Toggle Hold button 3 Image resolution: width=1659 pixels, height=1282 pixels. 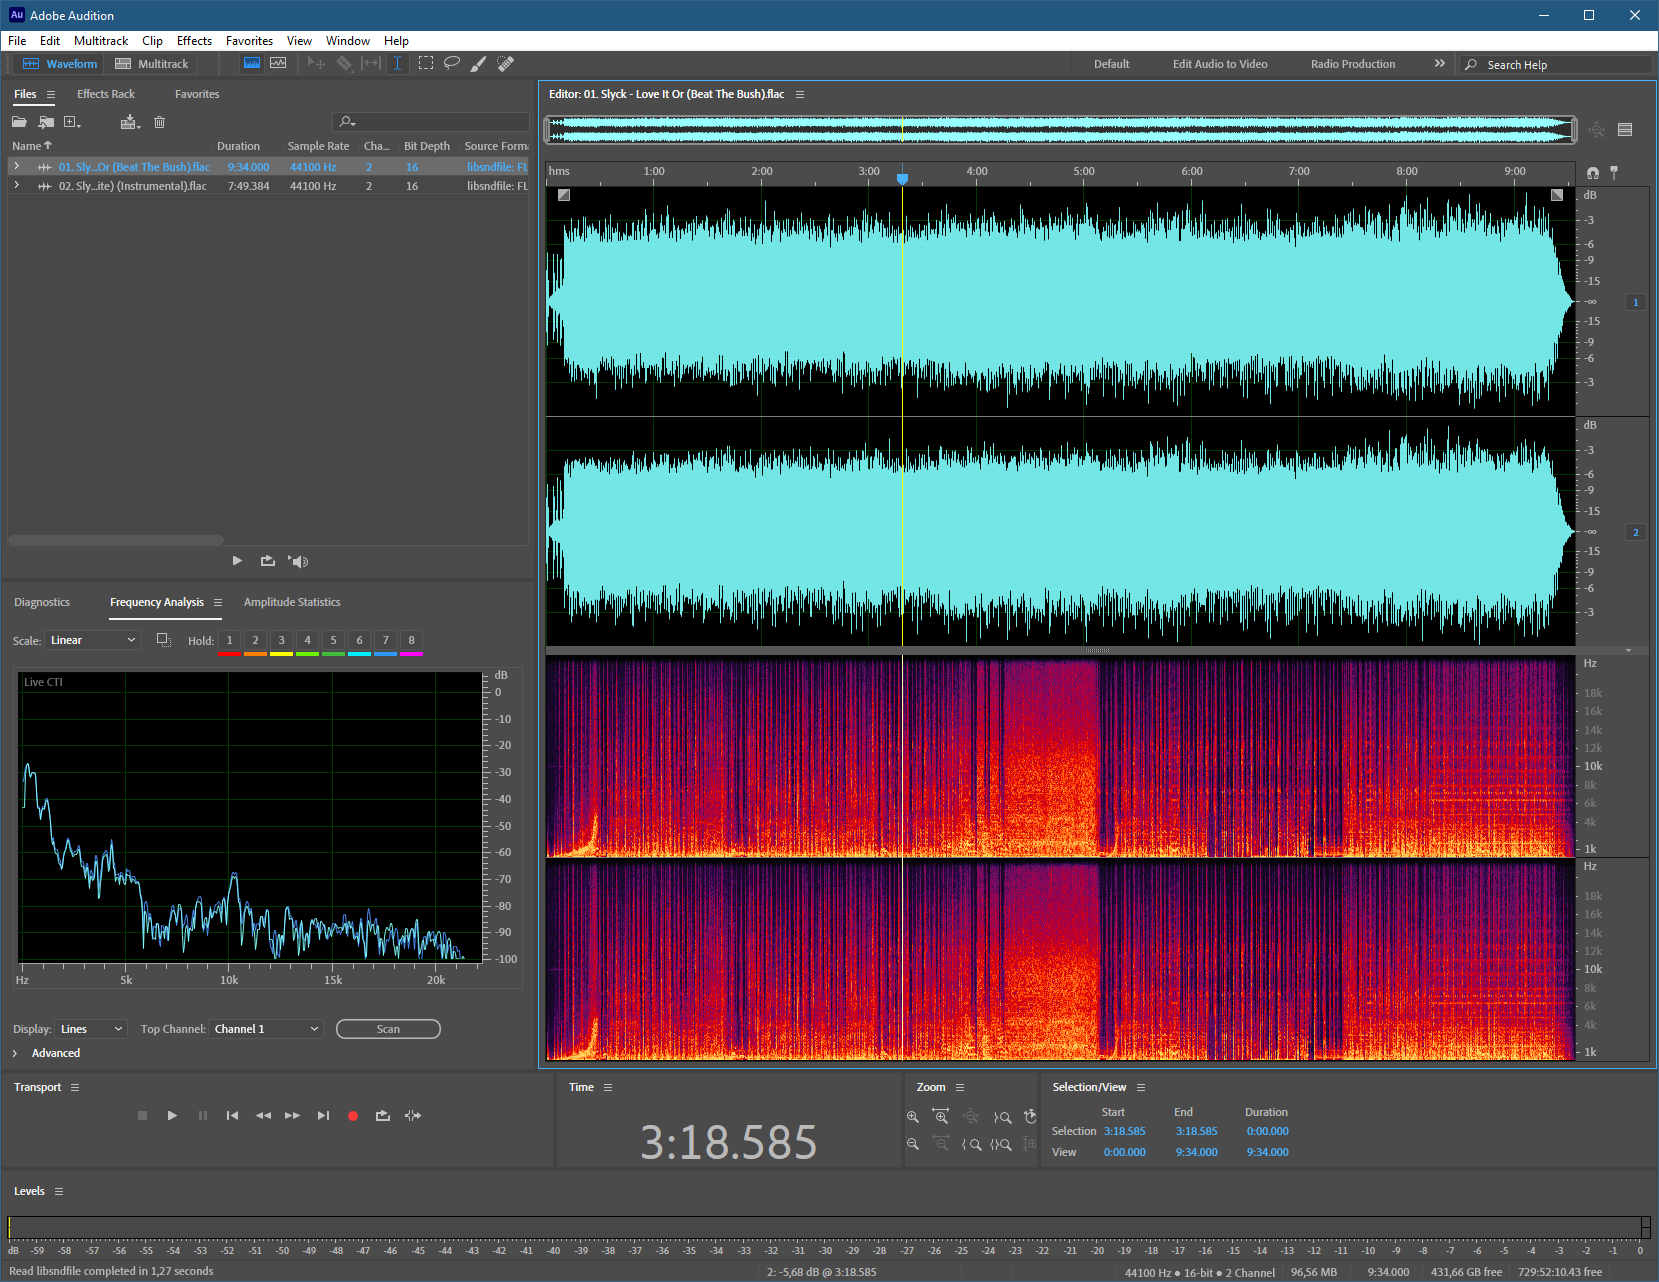click(281, 640)
